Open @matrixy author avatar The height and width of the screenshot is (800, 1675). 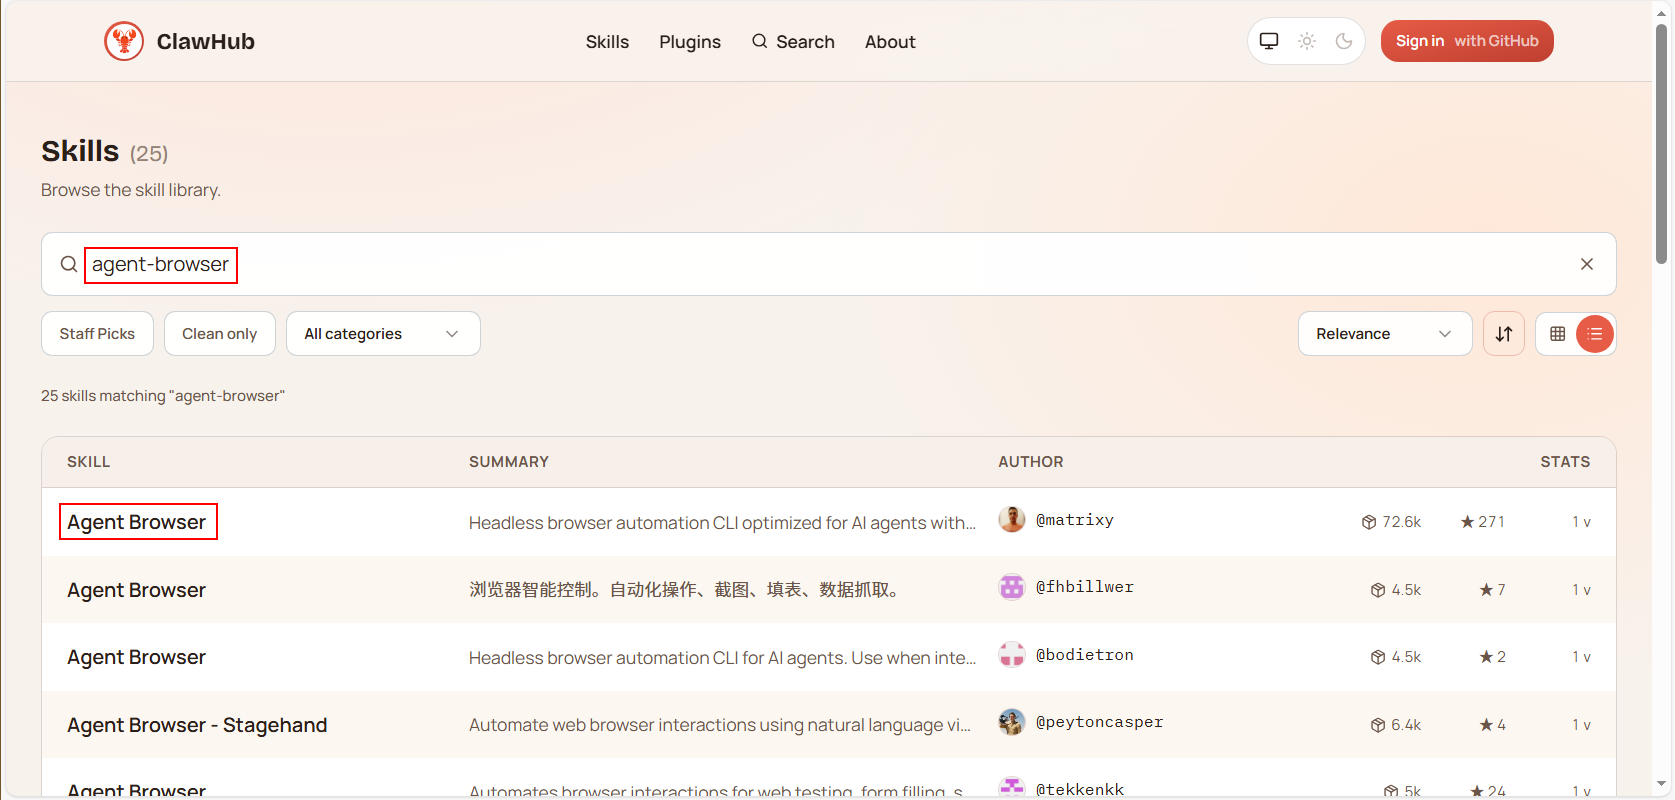tap(1011, 520)
